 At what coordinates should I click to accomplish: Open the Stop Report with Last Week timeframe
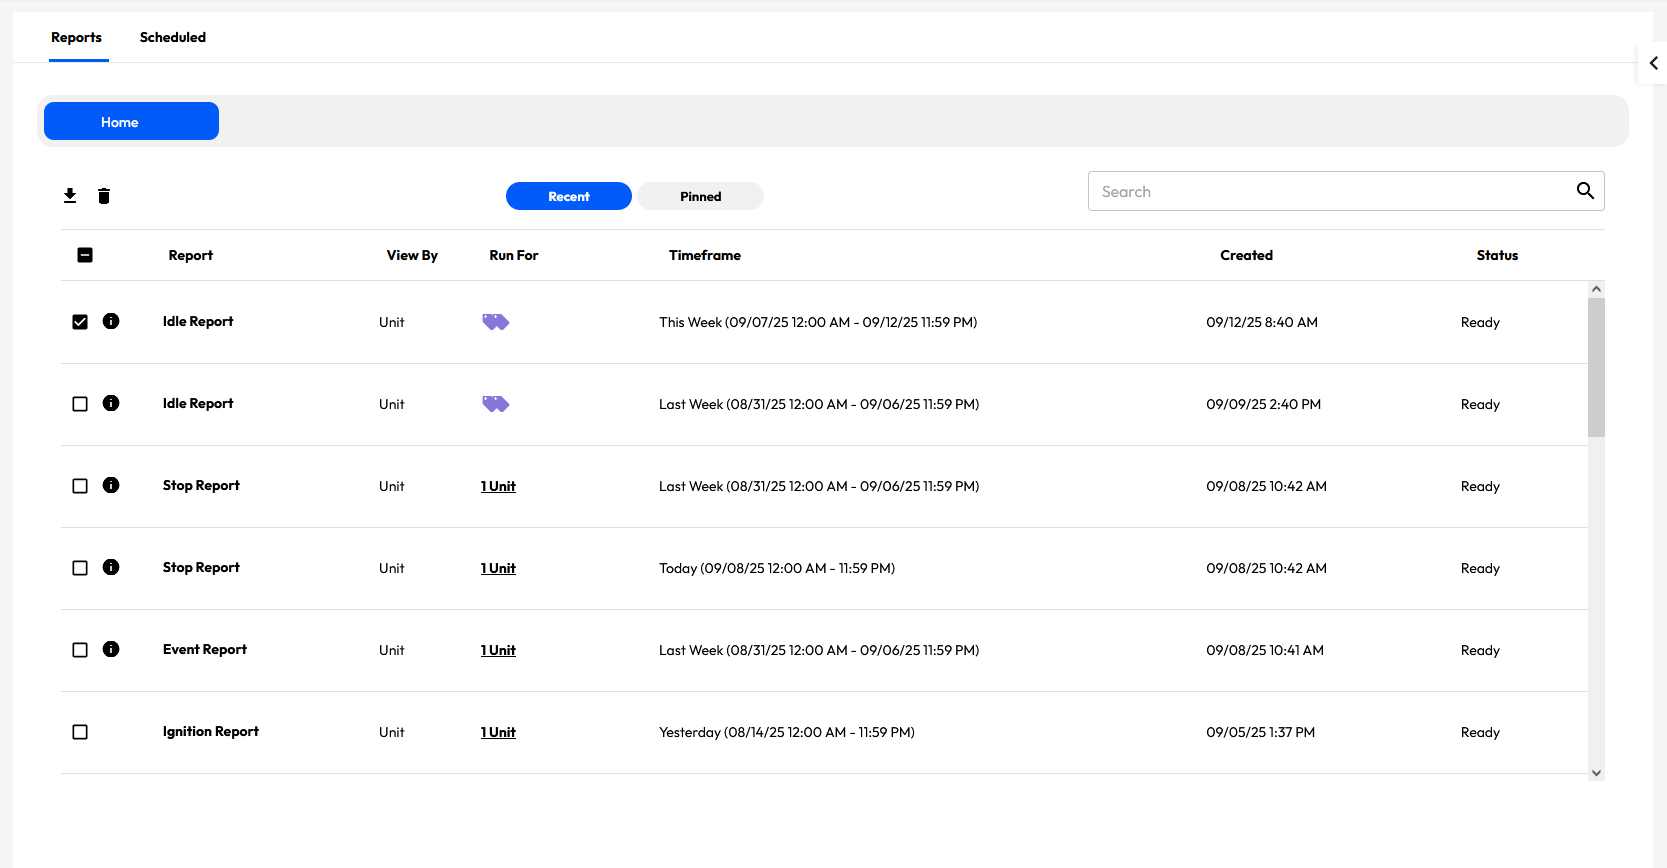click(201, 485)
